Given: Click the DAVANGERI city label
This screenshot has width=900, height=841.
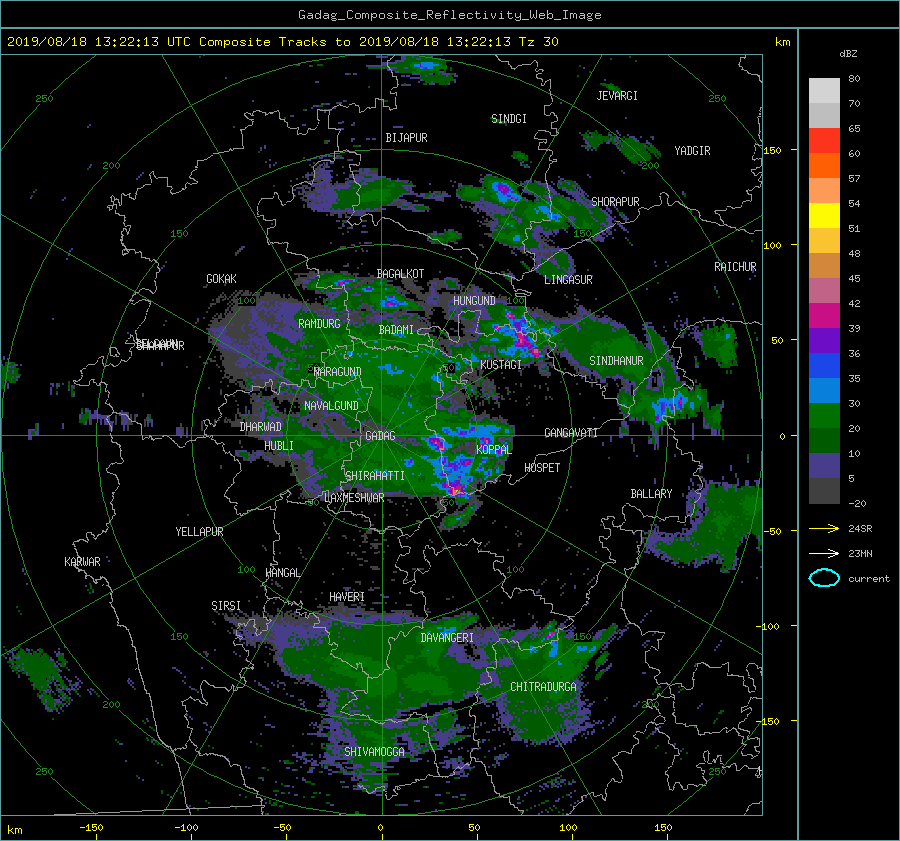Looking at the screenshot, I should (447, 638).
